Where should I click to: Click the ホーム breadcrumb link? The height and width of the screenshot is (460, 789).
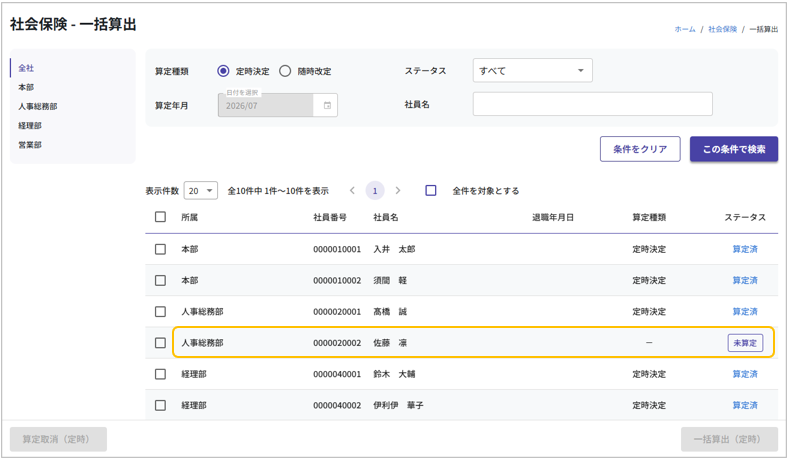pos(685,30)
